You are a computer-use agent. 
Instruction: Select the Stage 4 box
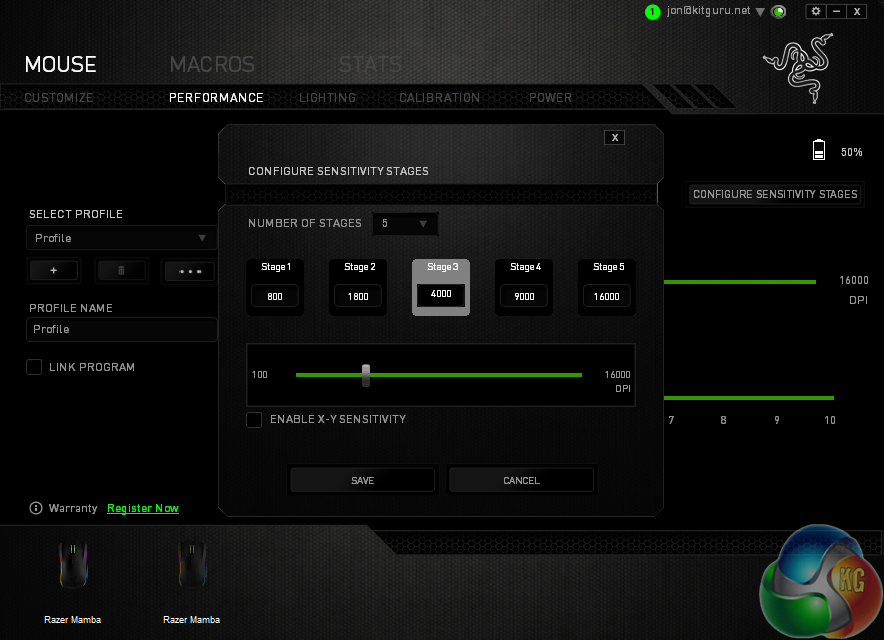524,287
